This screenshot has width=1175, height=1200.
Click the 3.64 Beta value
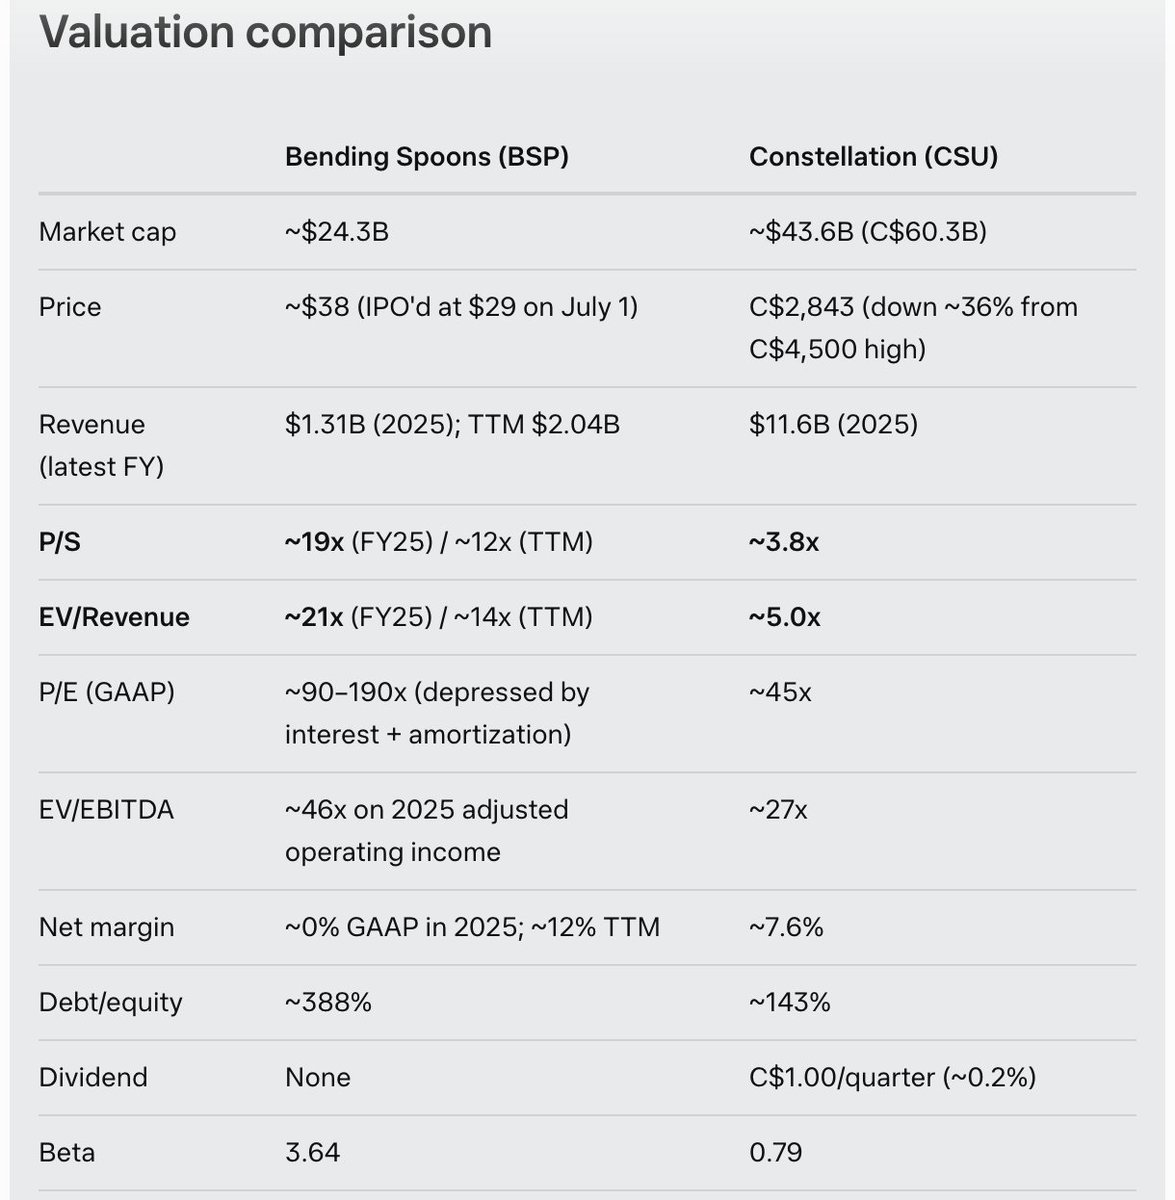(x=312, y=1152)
